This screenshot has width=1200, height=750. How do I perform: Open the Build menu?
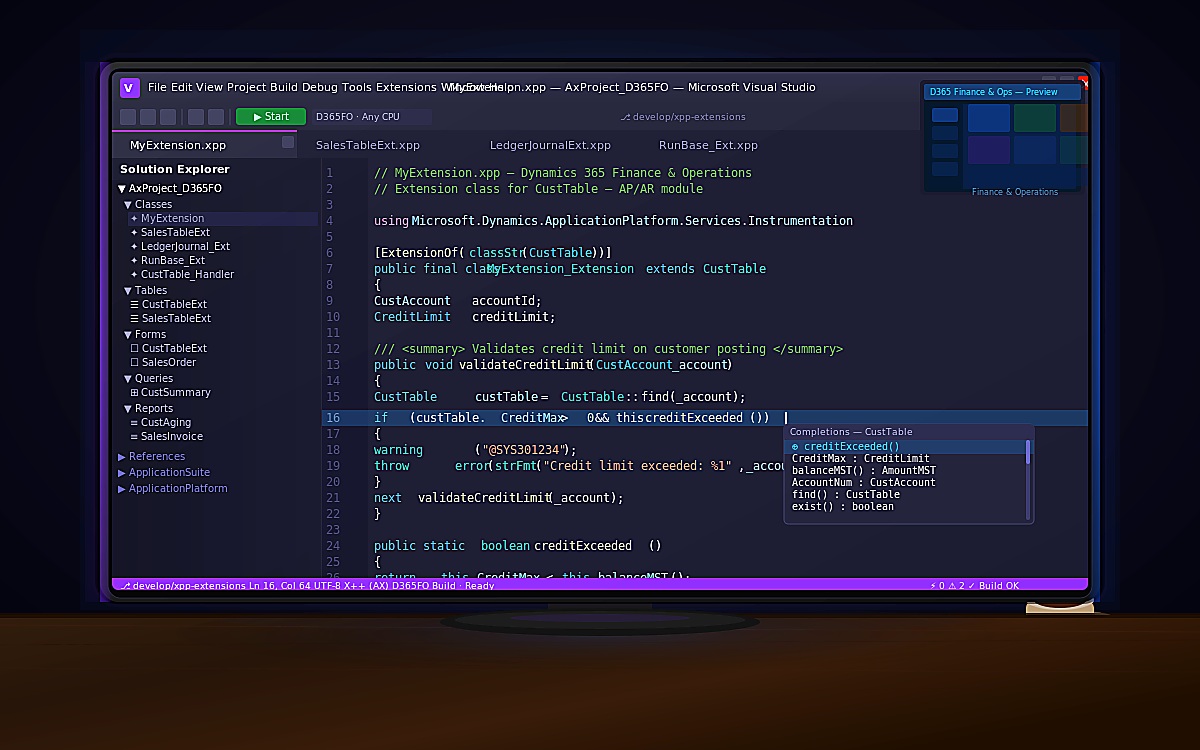(x=284, y=88)
